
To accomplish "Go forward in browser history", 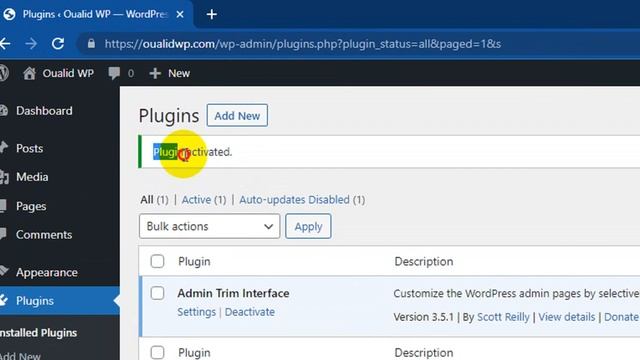I will 31,43.
